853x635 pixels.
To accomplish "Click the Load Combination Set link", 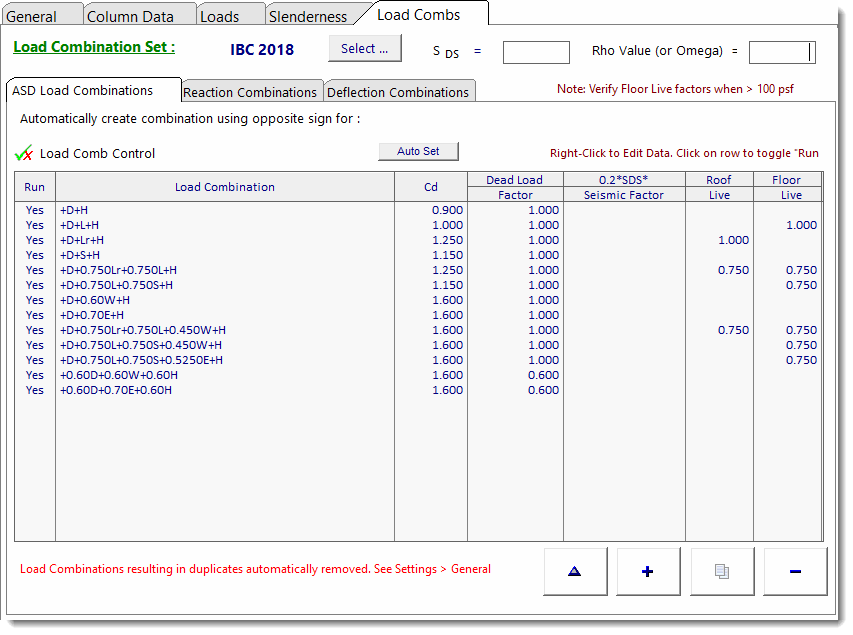I will tap(94, 47).
